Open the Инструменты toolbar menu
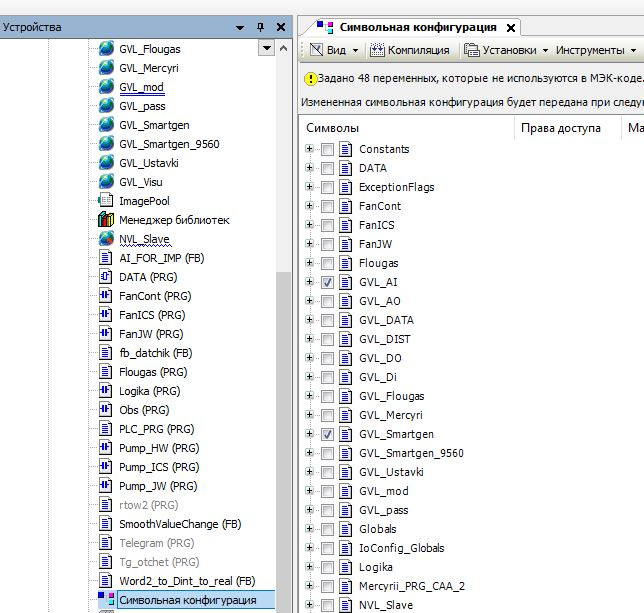The height and width of the screenshot is (613, 644). tap(596, 50)
